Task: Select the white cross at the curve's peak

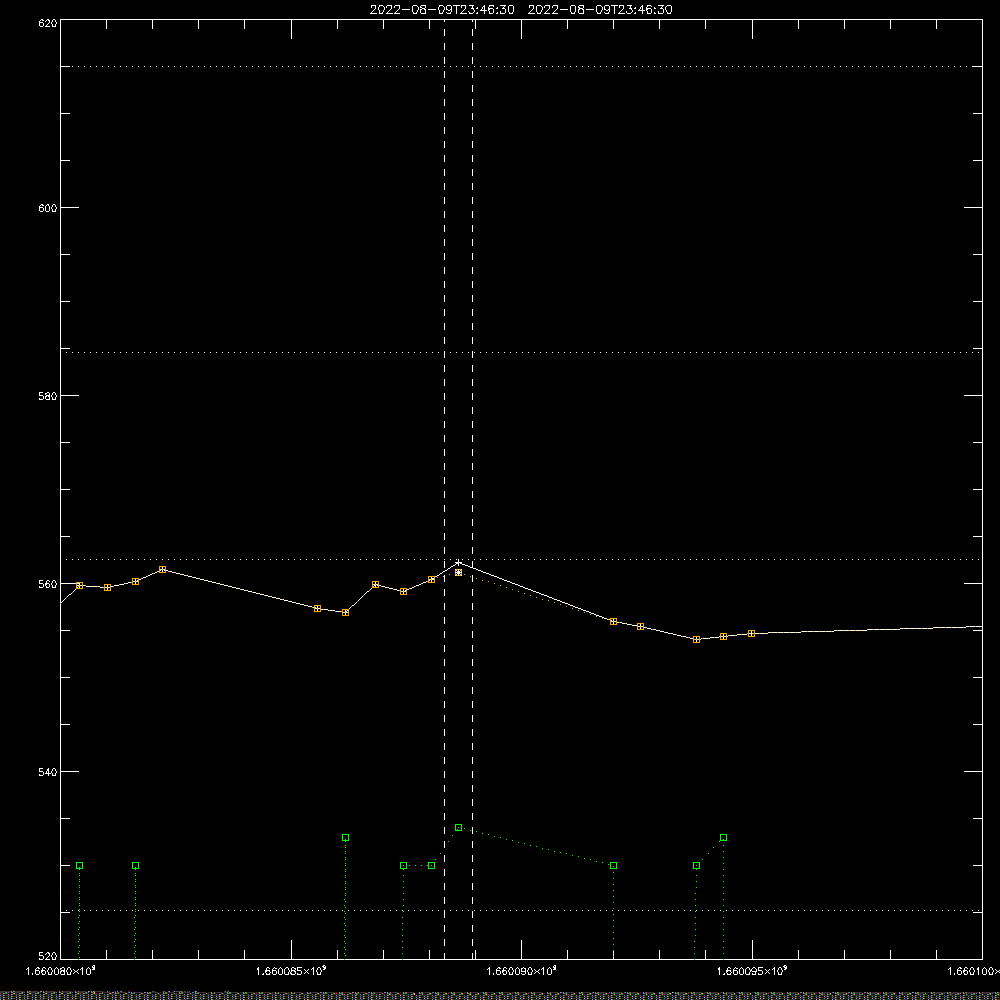Action: (459, 563)
